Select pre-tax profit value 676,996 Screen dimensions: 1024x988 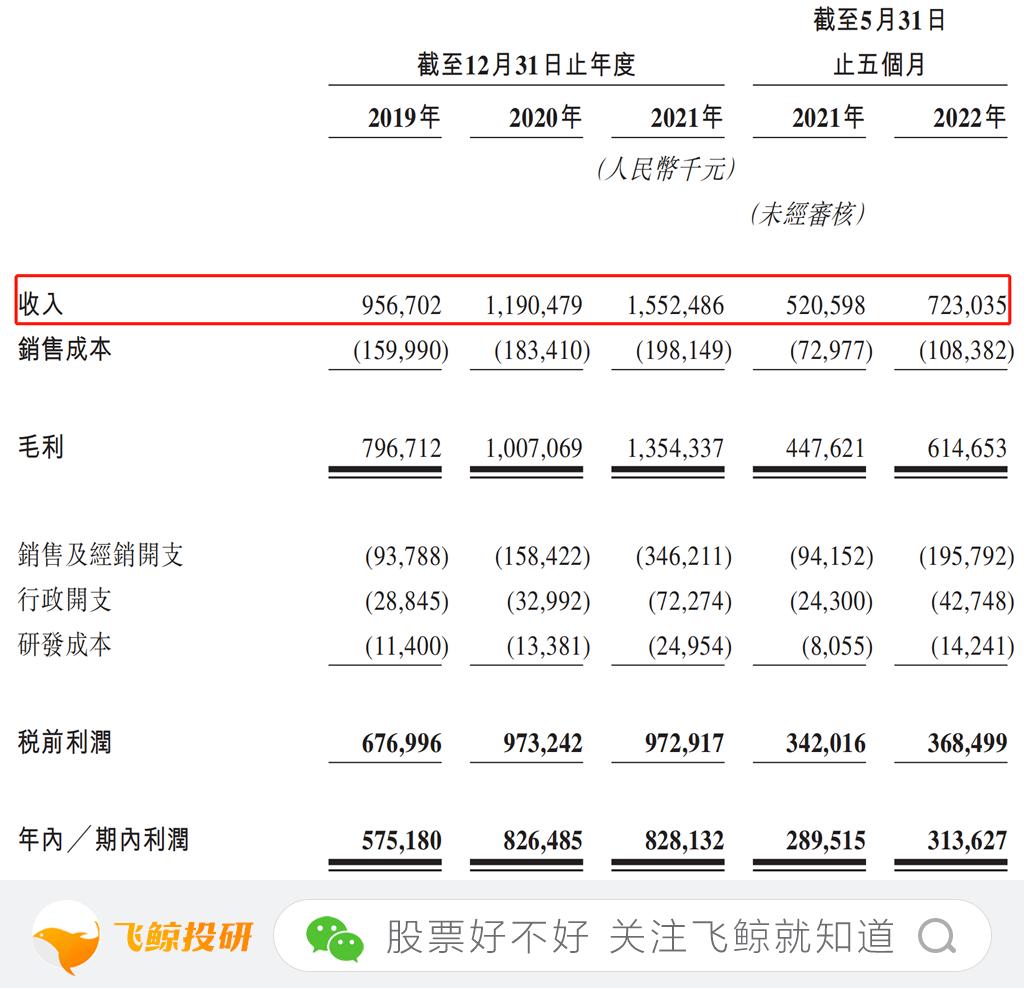click(x=402, y=743)
